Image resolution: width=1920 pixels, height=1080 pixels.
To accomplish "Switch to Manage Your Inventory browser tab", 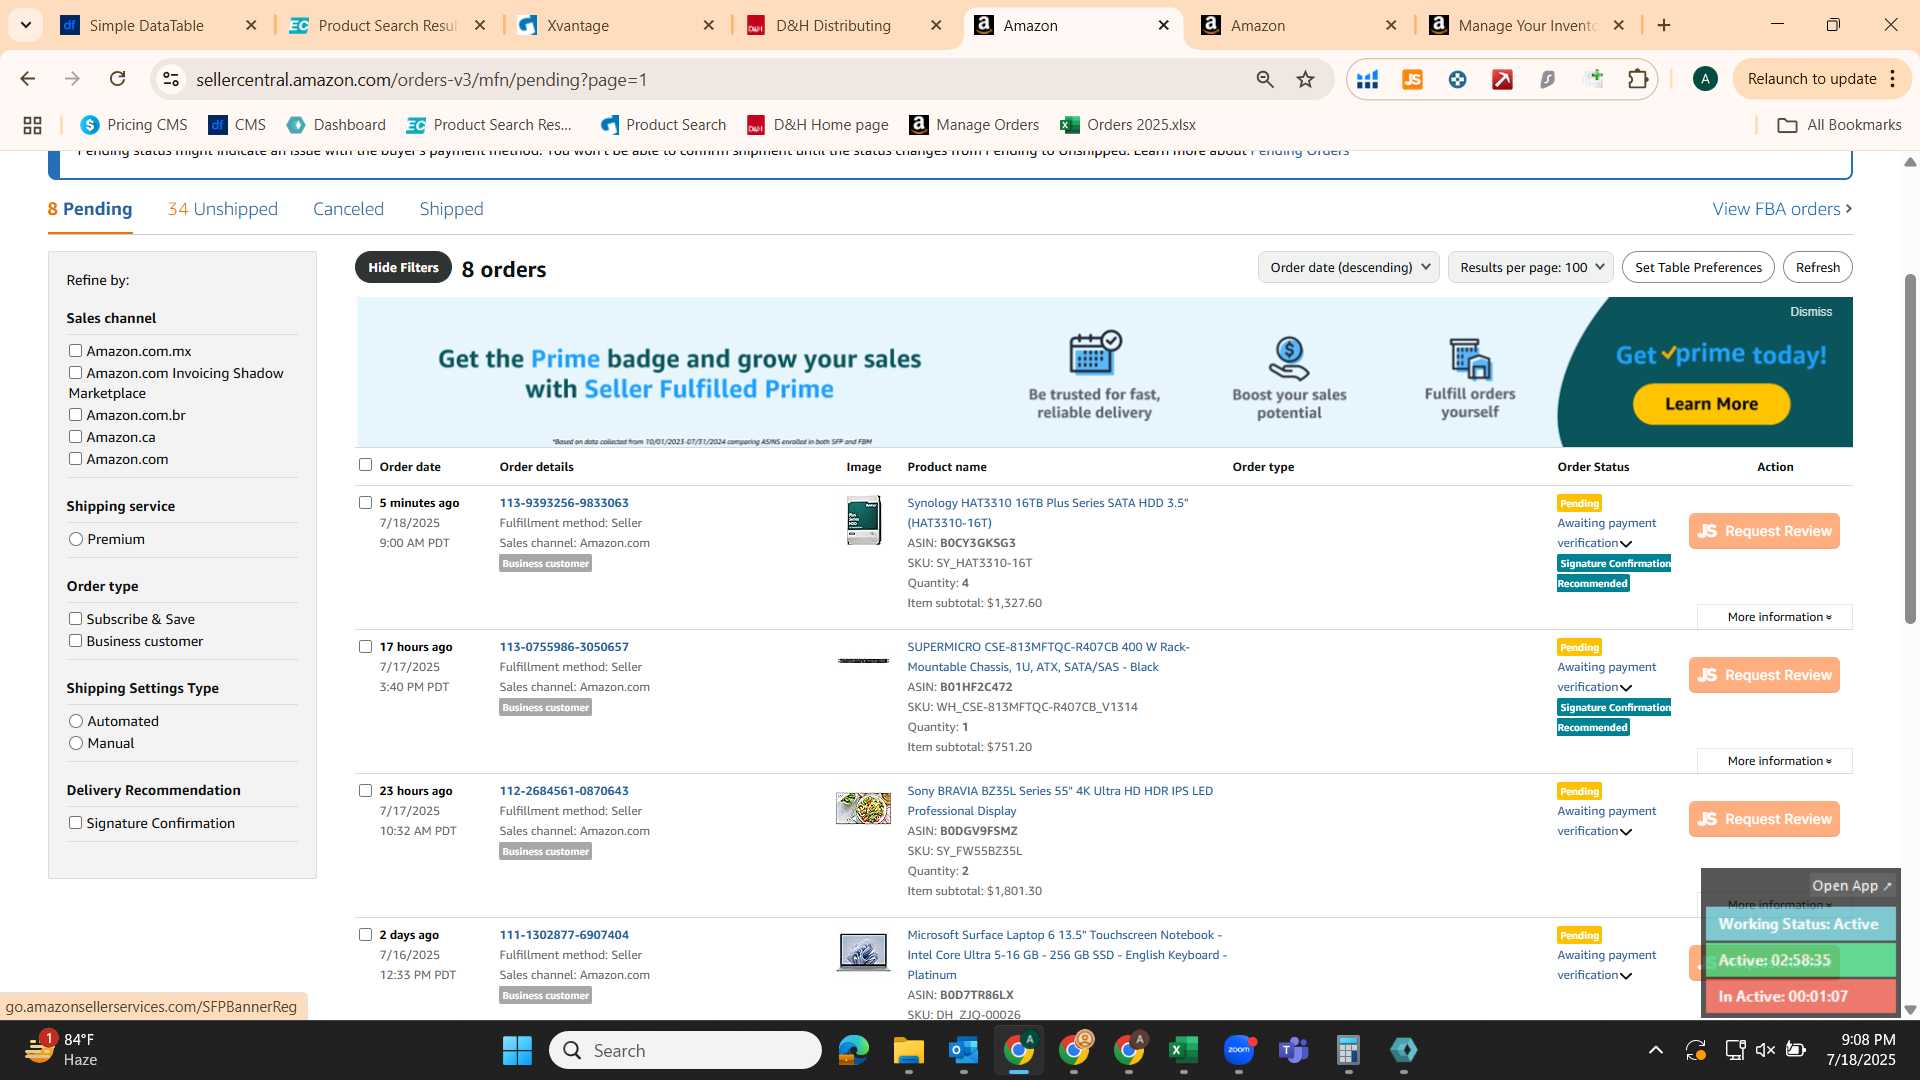I will point(1526,25).
